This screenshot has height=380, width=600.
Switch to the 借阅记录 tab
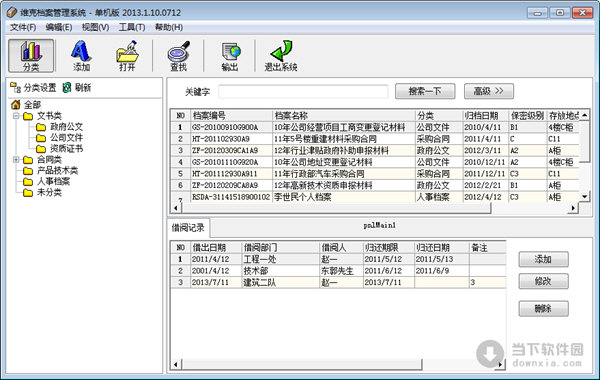[188, 228]
